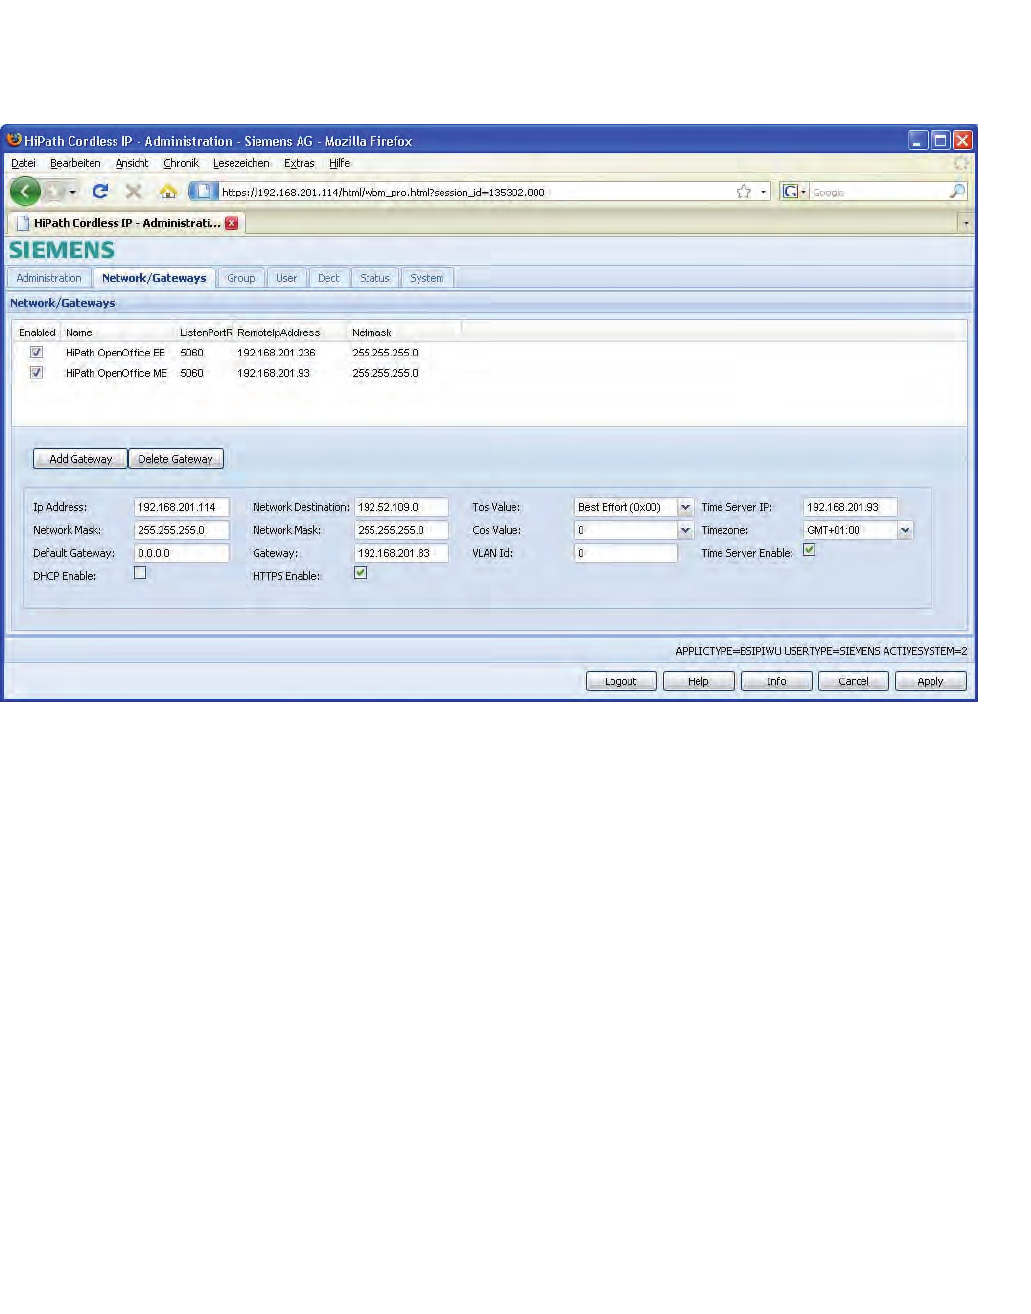Open the Hilfe menu
The width and height of the screenshot is (1031, 1314).
coord(340,163)
